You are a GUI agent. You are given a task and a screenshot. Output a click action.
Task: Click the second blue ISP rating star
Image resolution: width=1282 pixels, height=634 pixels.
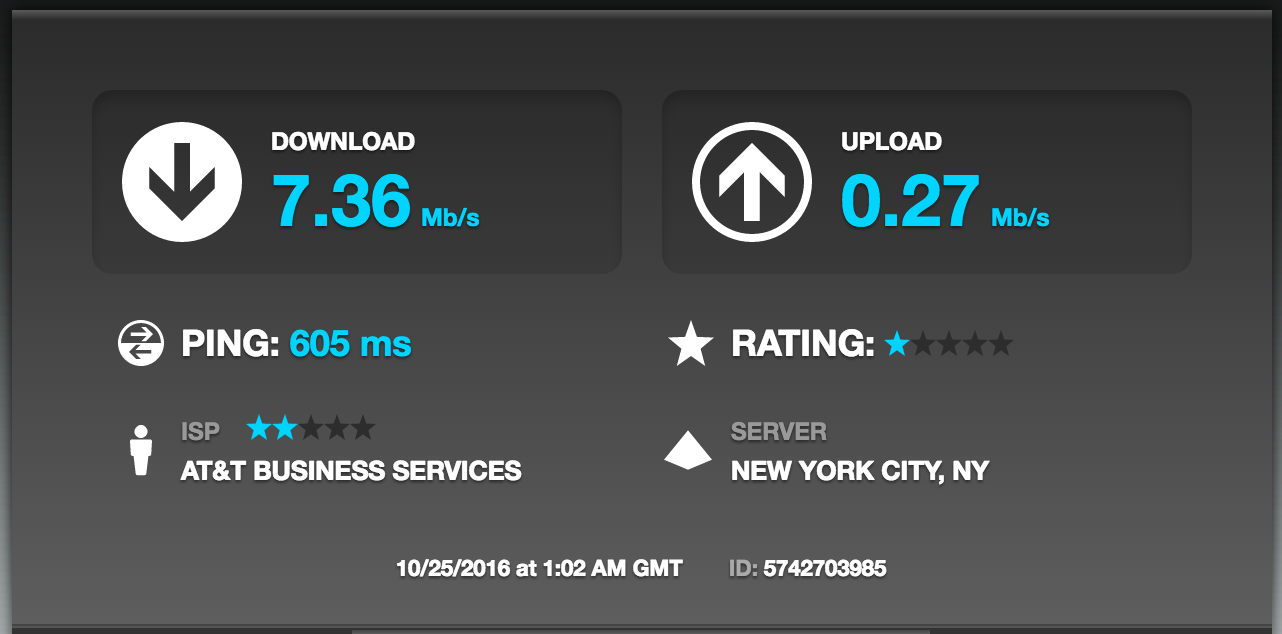click(x=285, y=428)
